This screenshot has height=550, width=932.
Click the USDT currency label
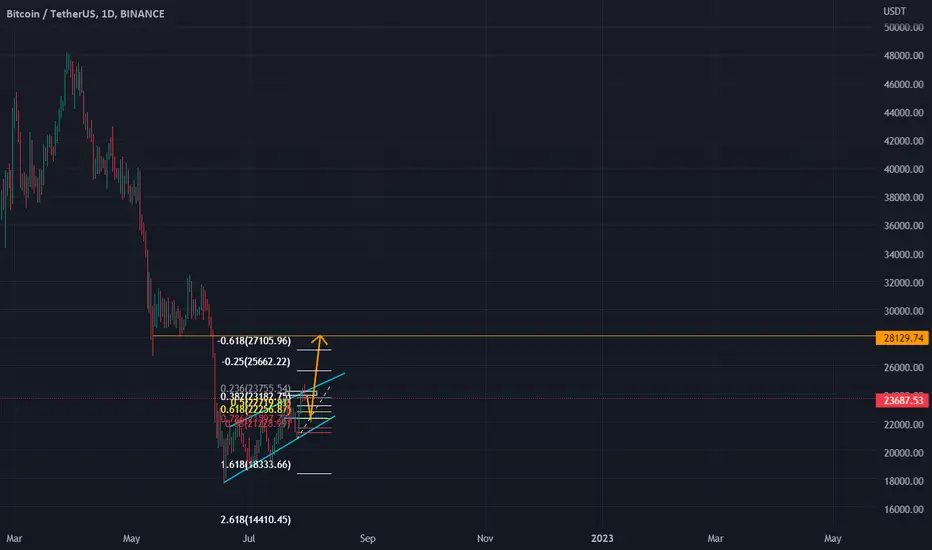coord(895,11)
